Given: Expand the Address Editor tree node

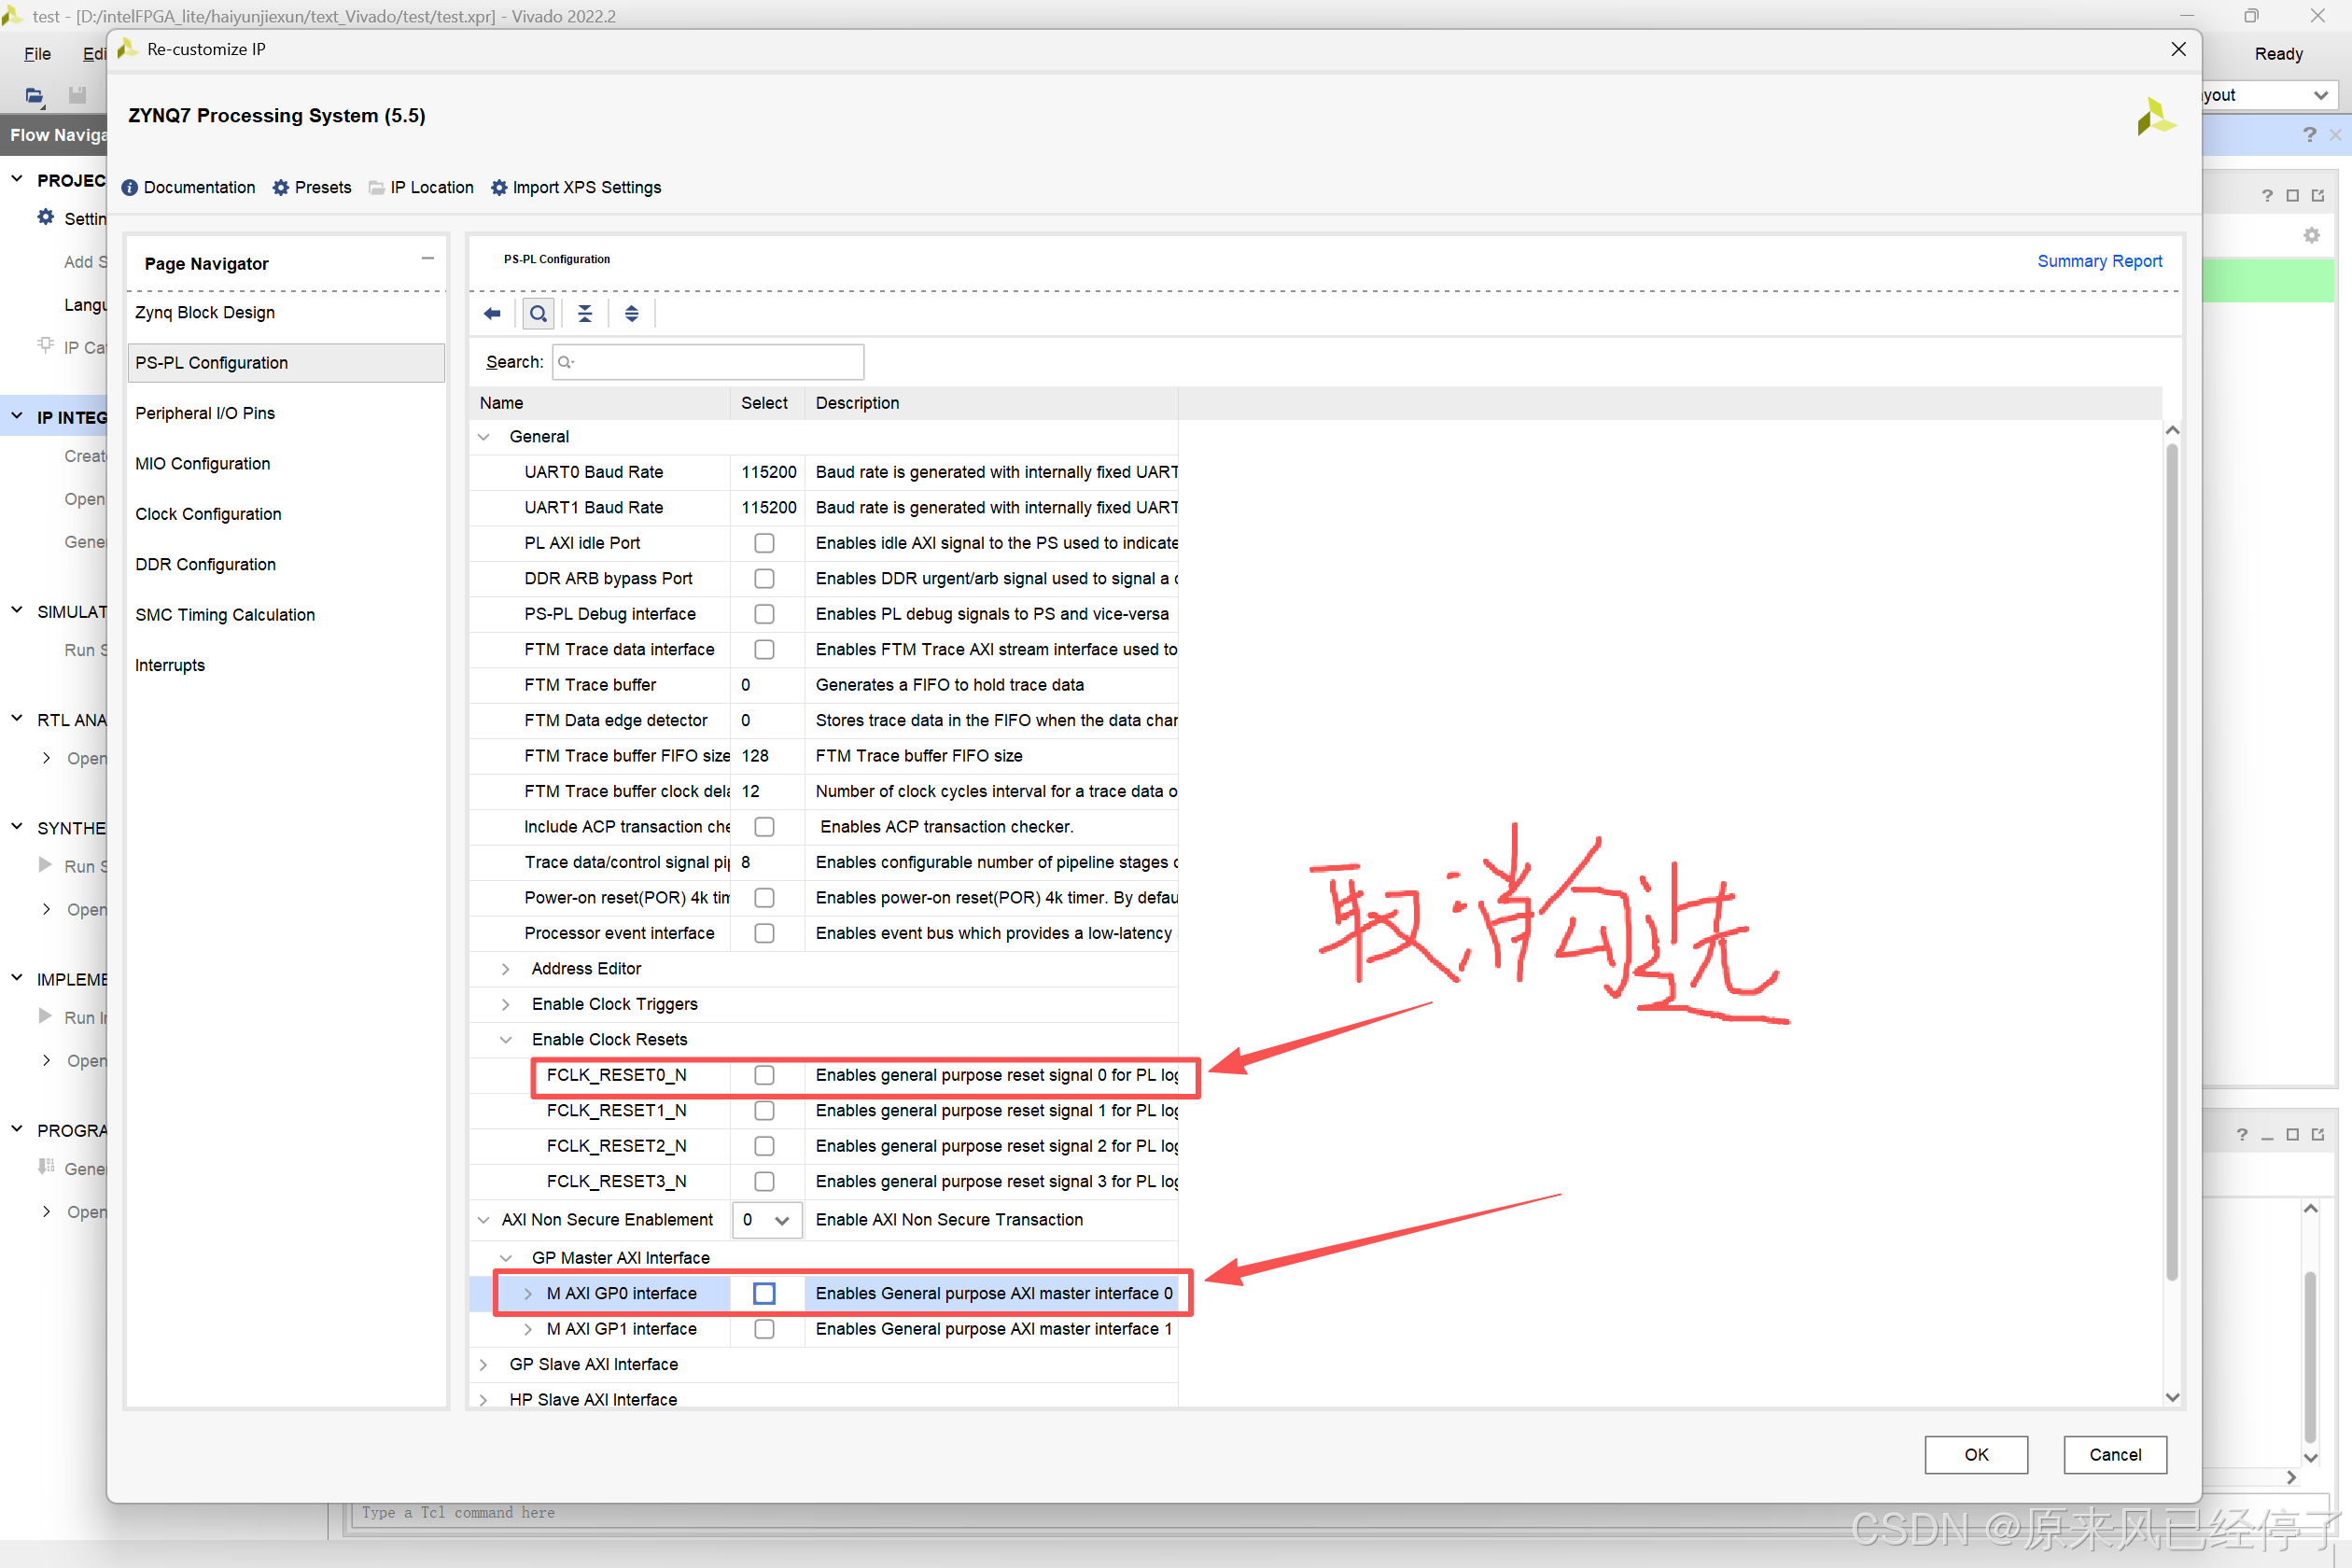Looking at the screenshot, I should pos(506,969).
